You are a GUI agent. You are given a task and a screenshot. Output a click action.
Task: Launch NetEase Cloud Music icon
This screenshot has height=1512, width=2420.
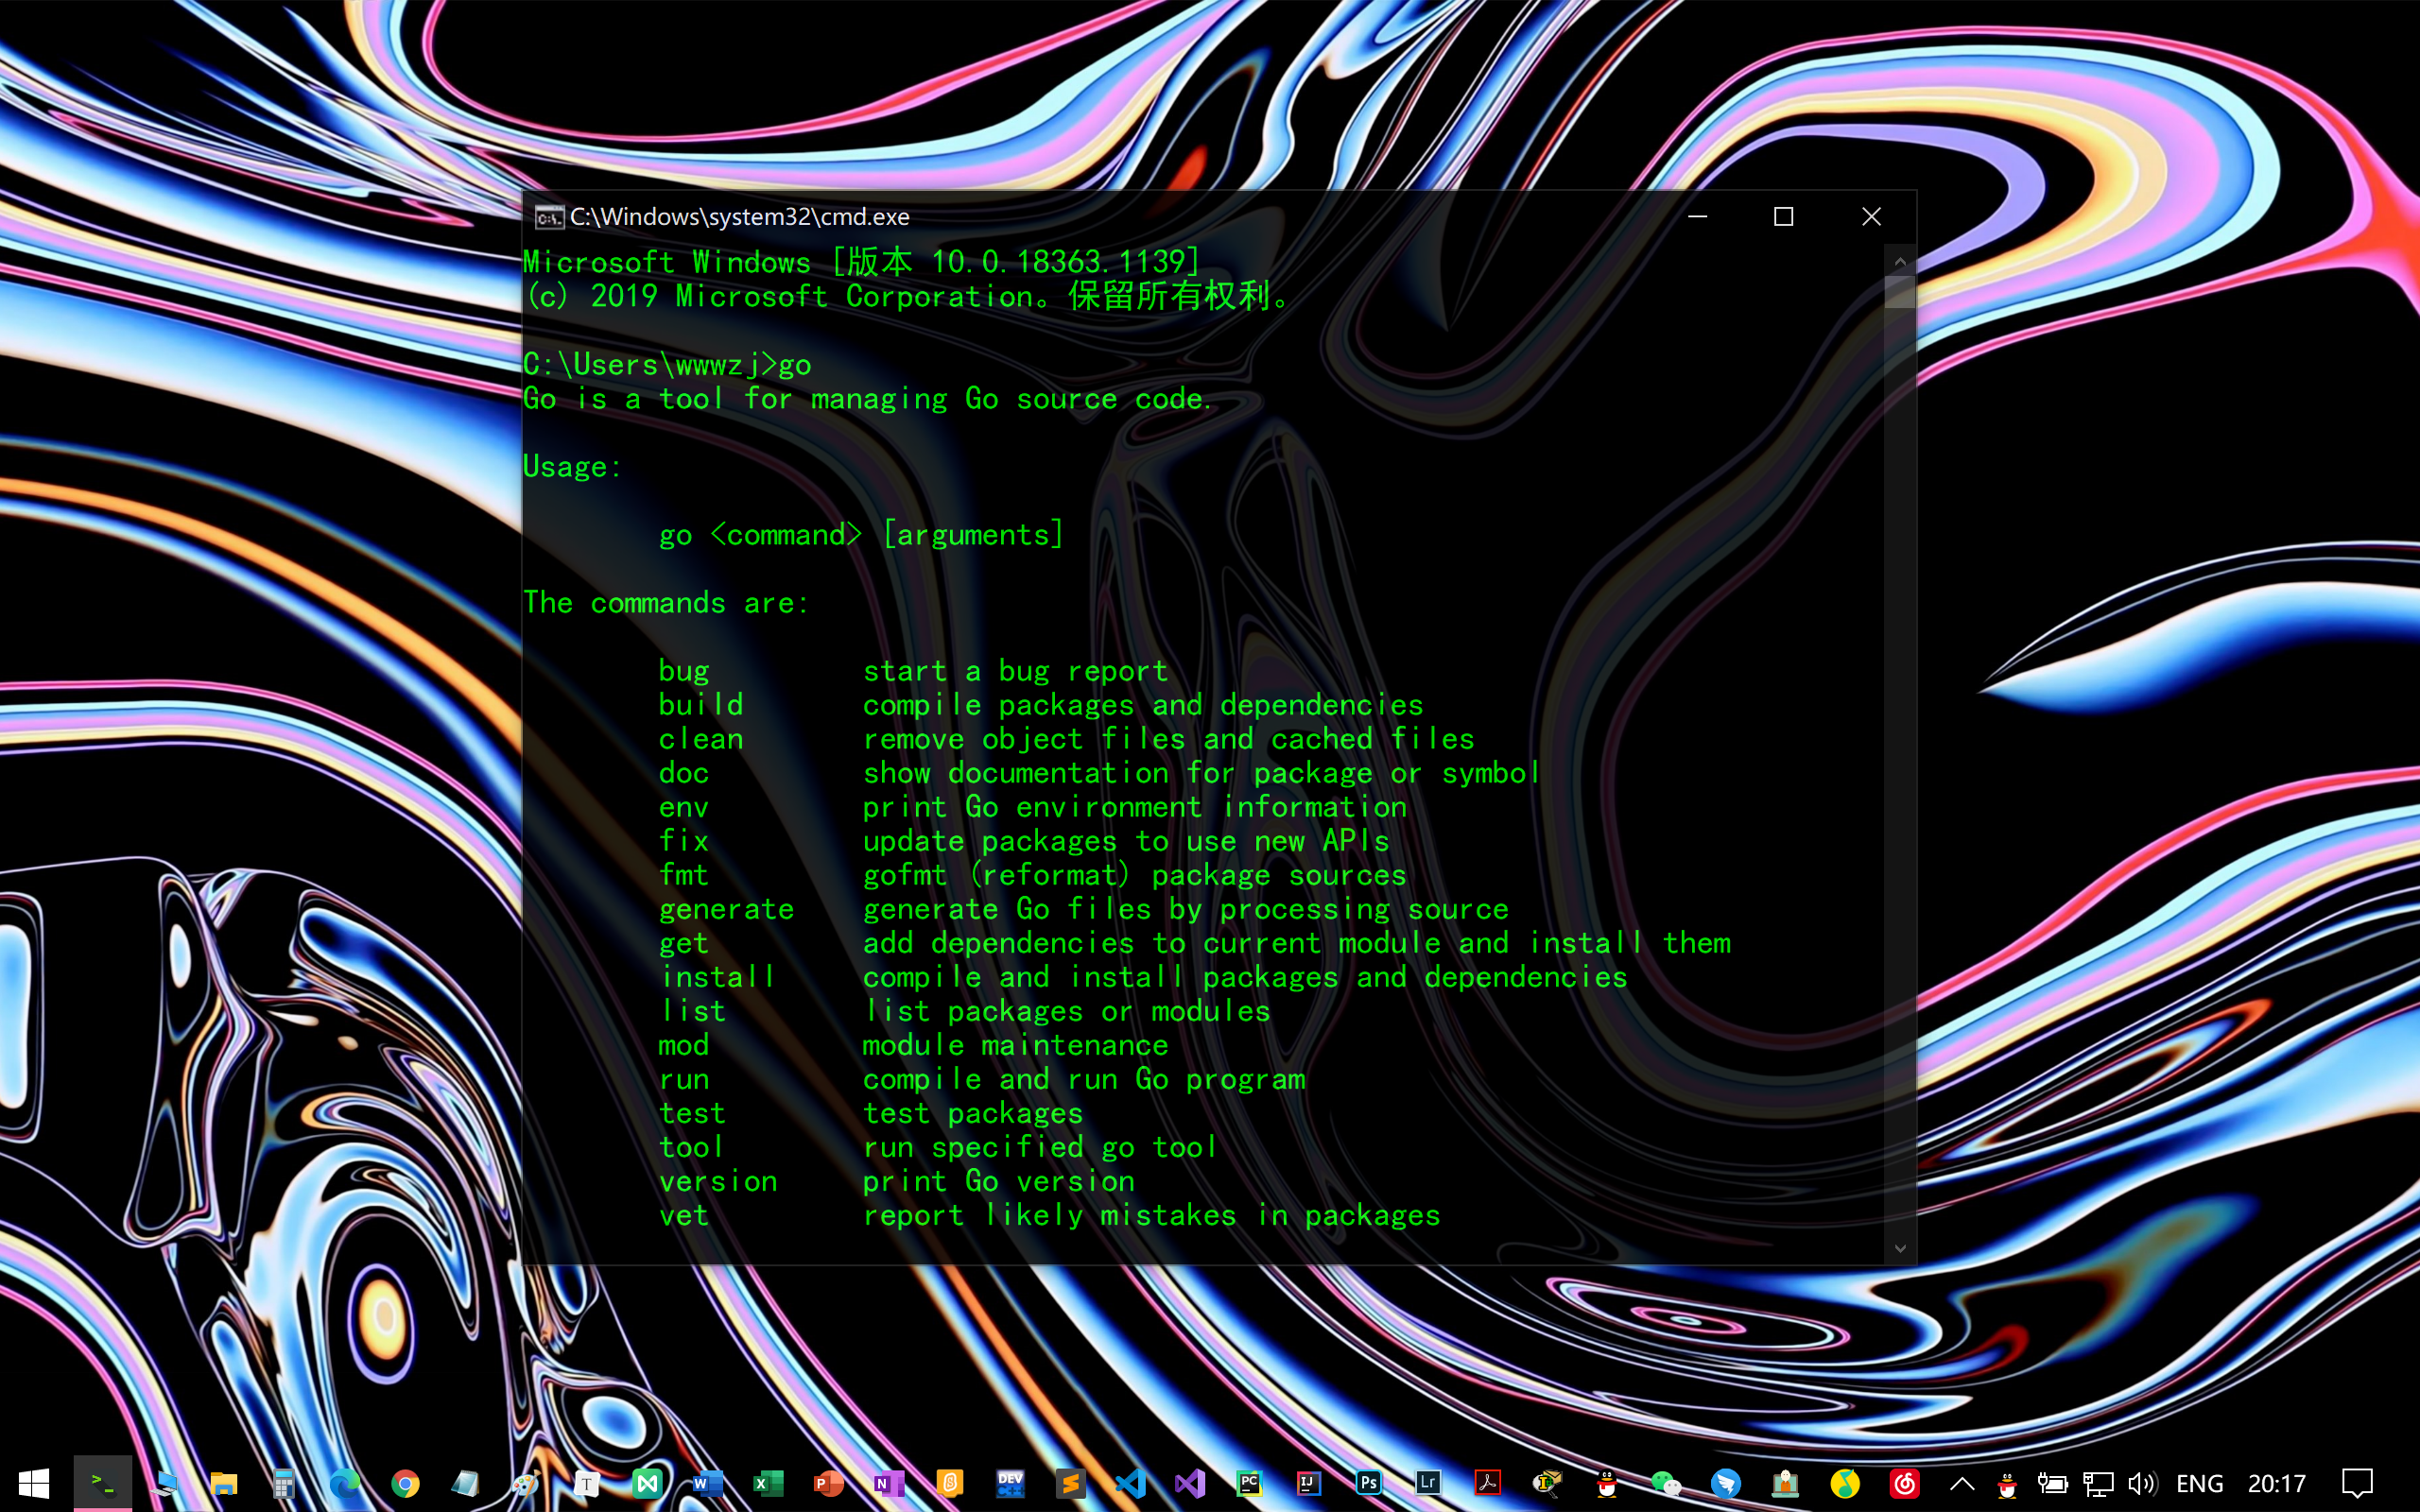(x=1904, y=1483)
